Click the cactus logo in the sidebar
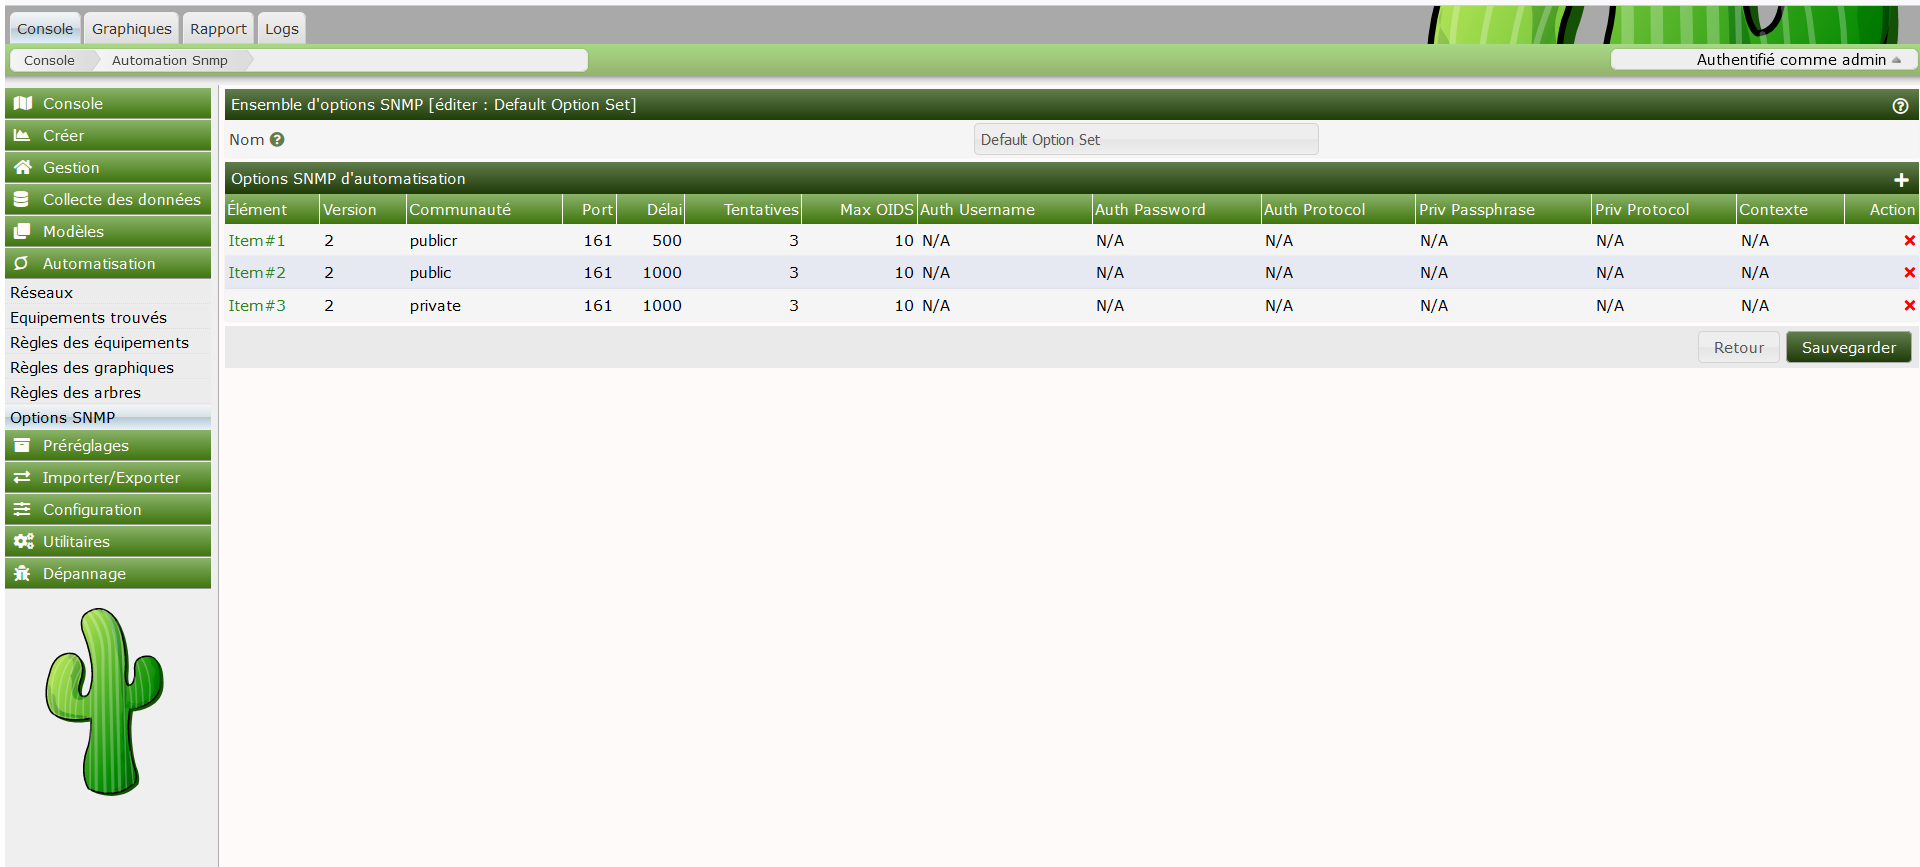Viewport: 1920px width, 867px height. click(x=105, y=702)
